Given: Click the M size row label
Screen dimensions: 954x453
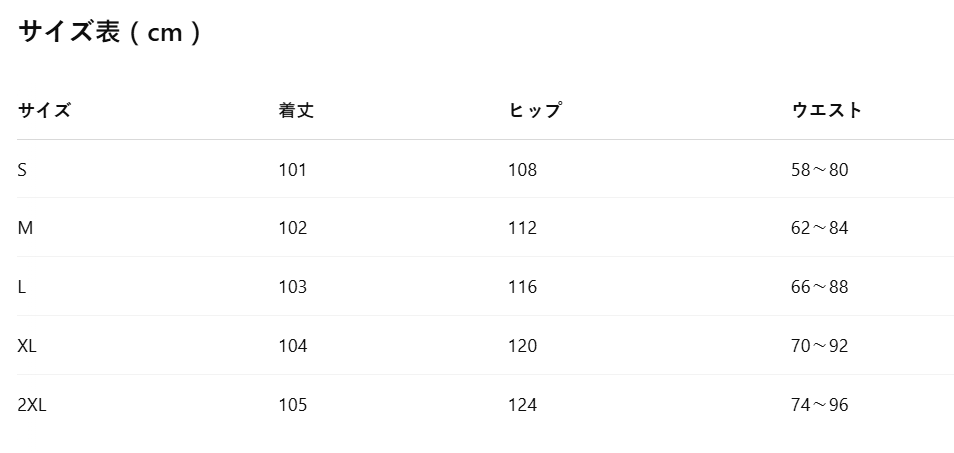Looking at the screenshot, I should (x=25, y=228).
